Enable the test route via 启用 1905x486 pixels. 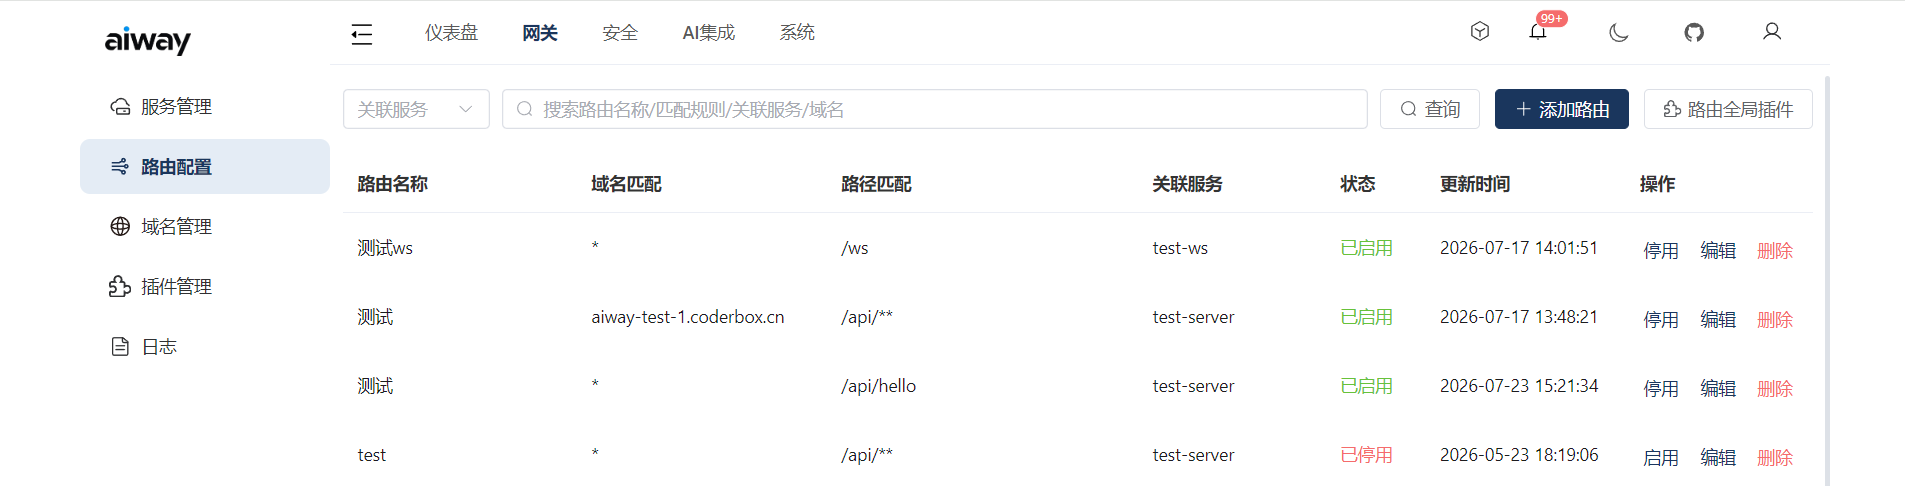pos(1661,457)
